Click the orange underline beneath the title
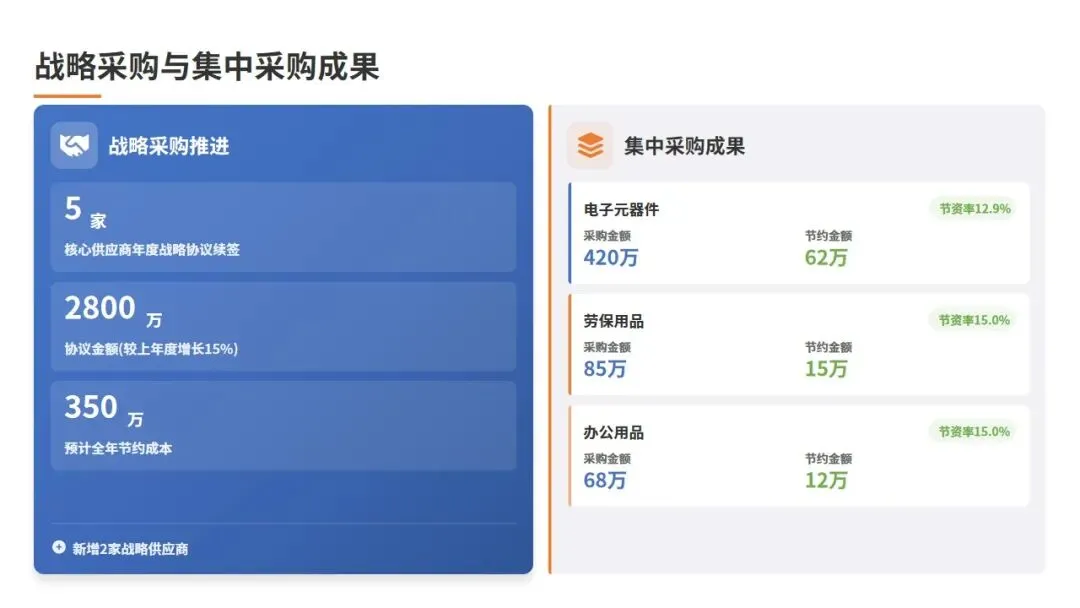Image resolution: width=1080 pixels, height=608 pixels. tap(68, 96)
